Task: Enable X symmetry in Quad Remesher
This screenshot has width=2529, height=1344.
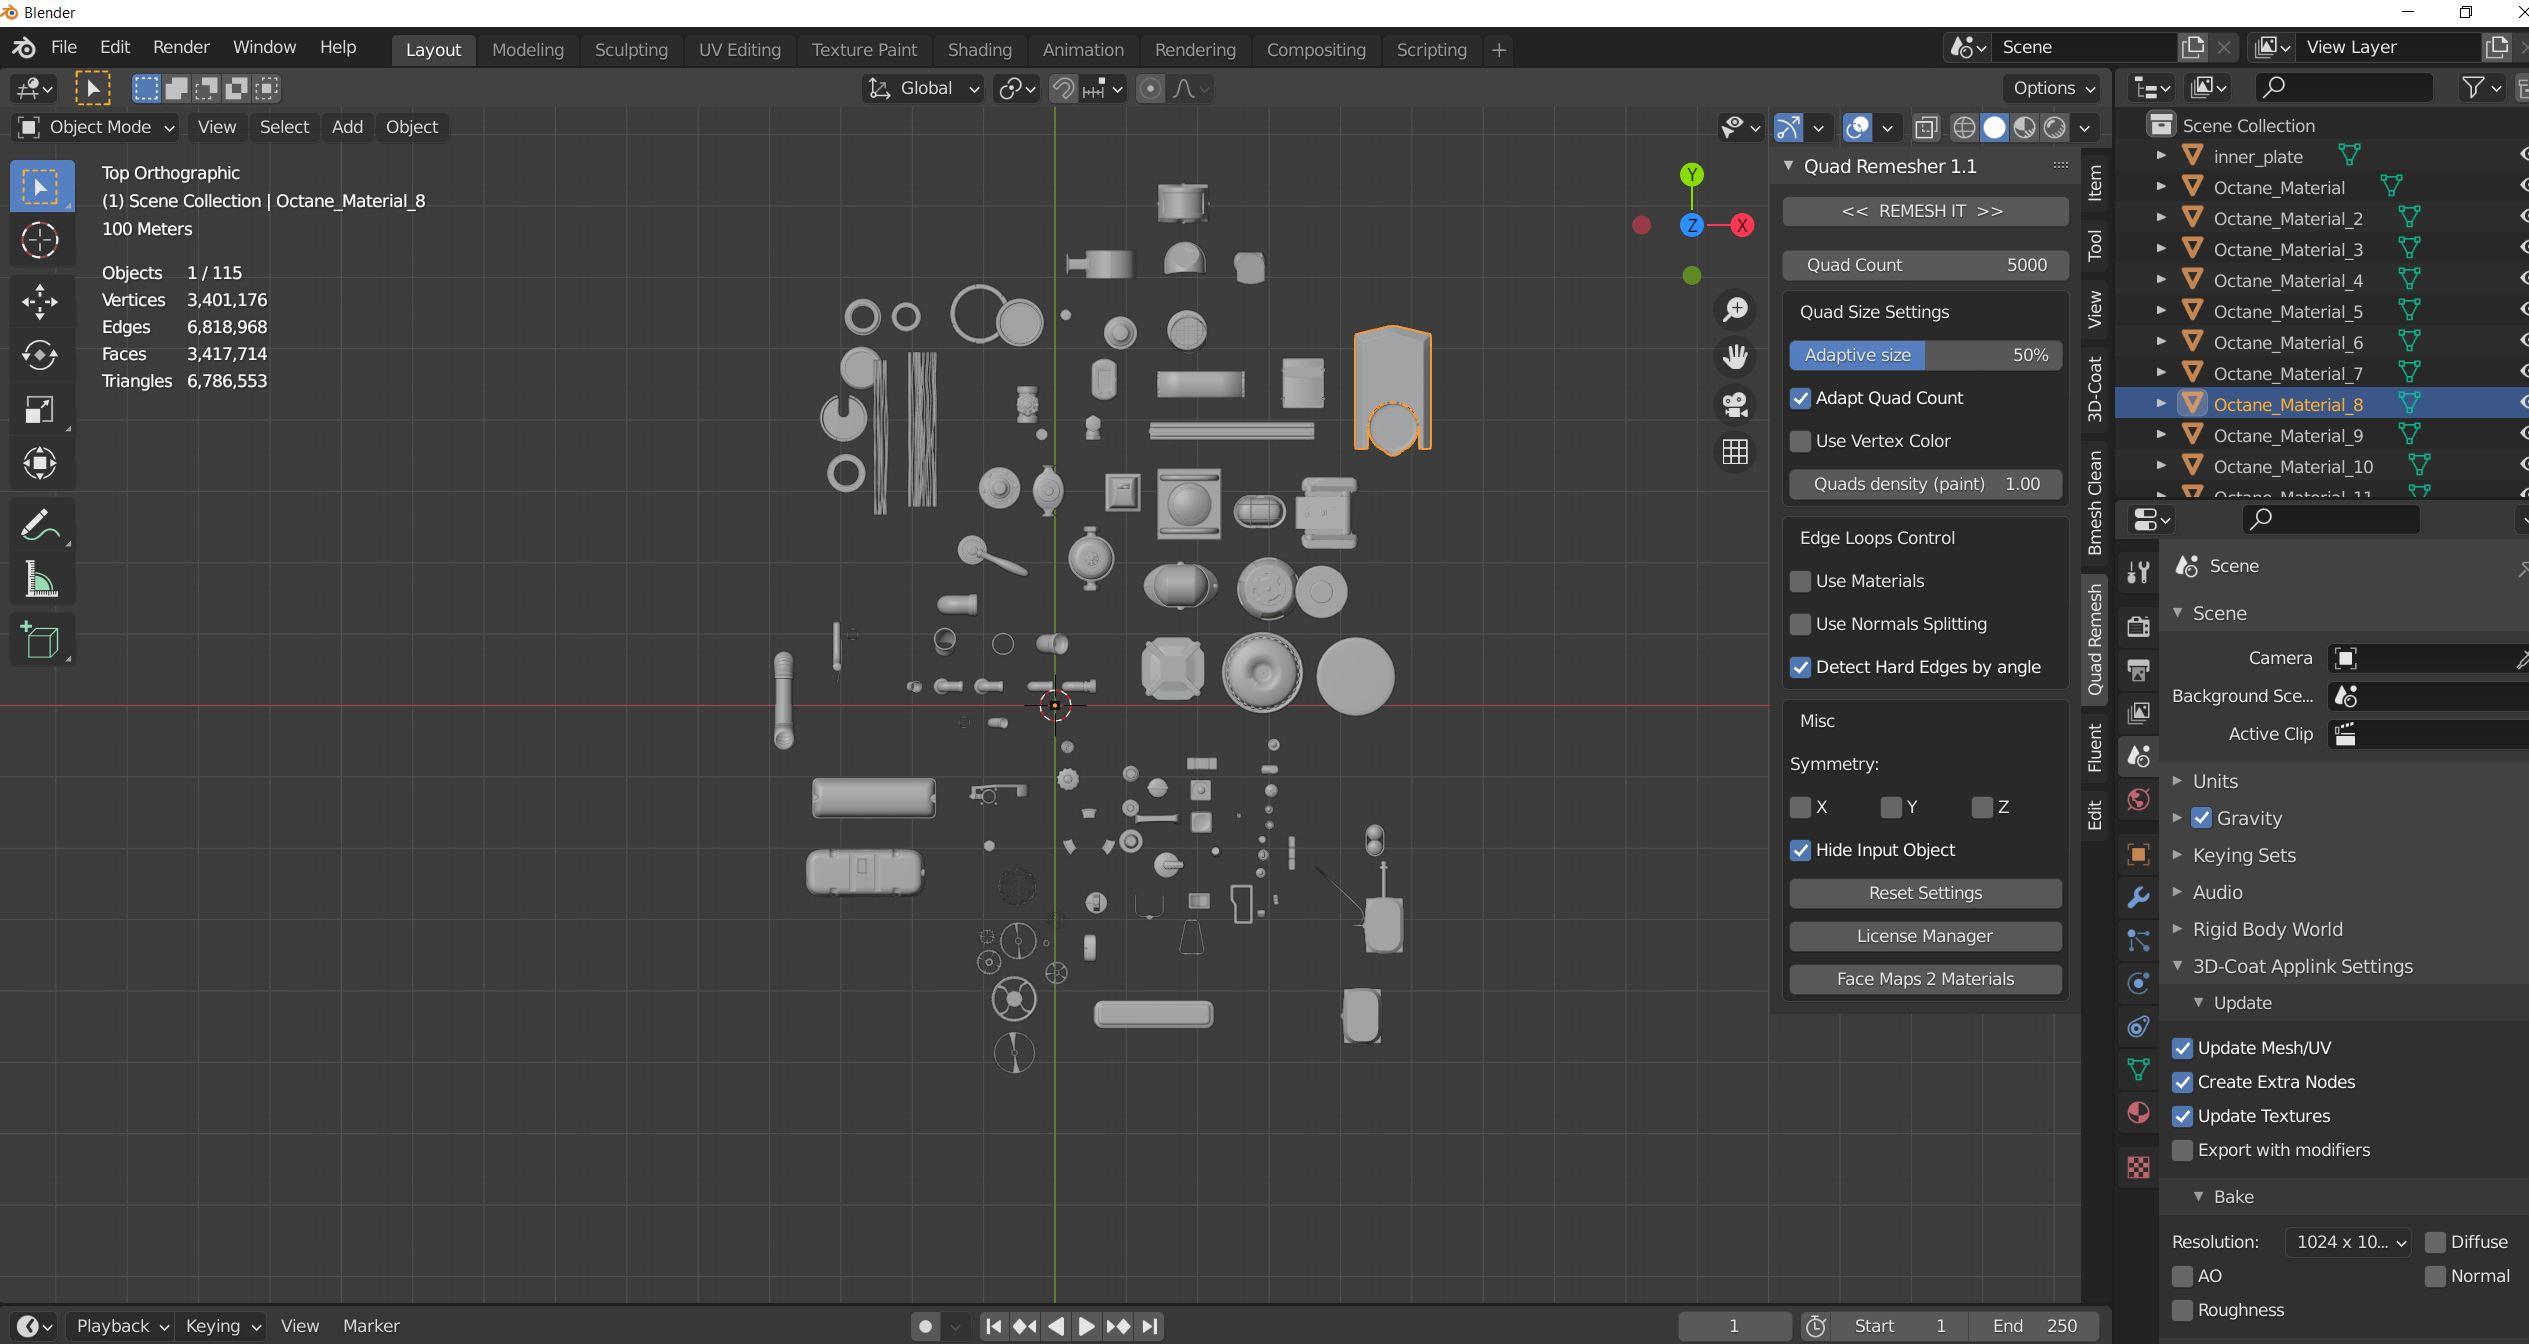Action: pyautogui.click(x=1801, y=807)
